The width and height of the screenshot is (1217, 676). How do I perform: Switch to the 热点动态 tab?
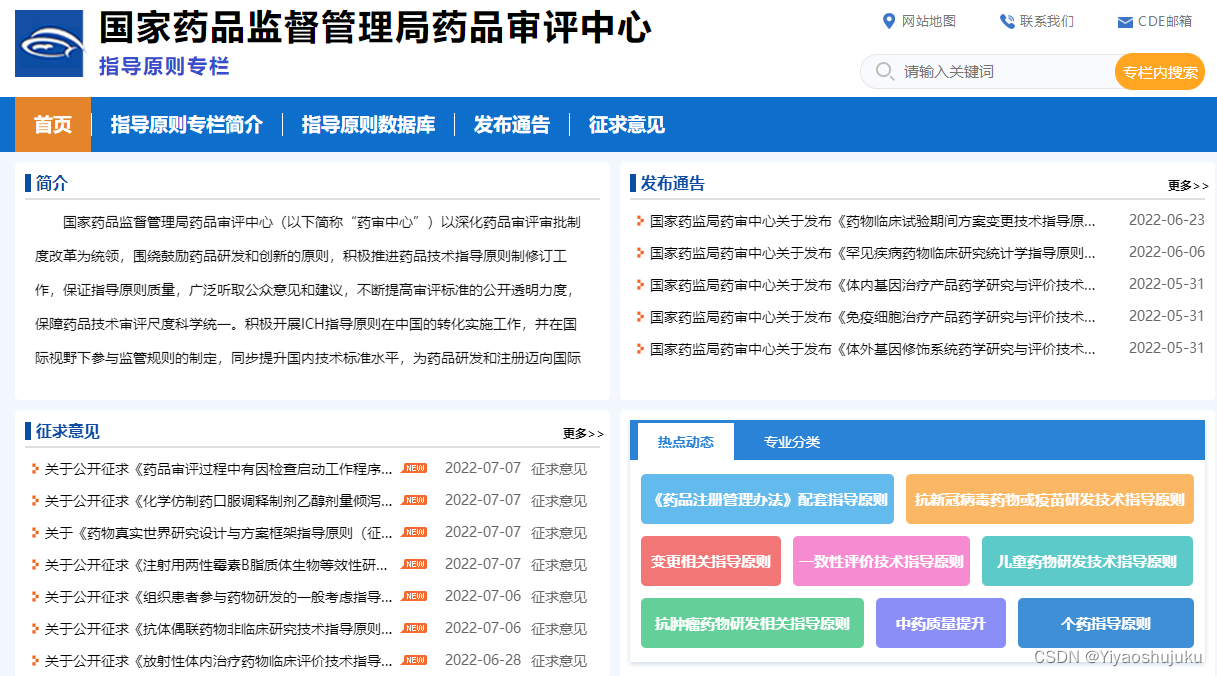coord(686,442)
